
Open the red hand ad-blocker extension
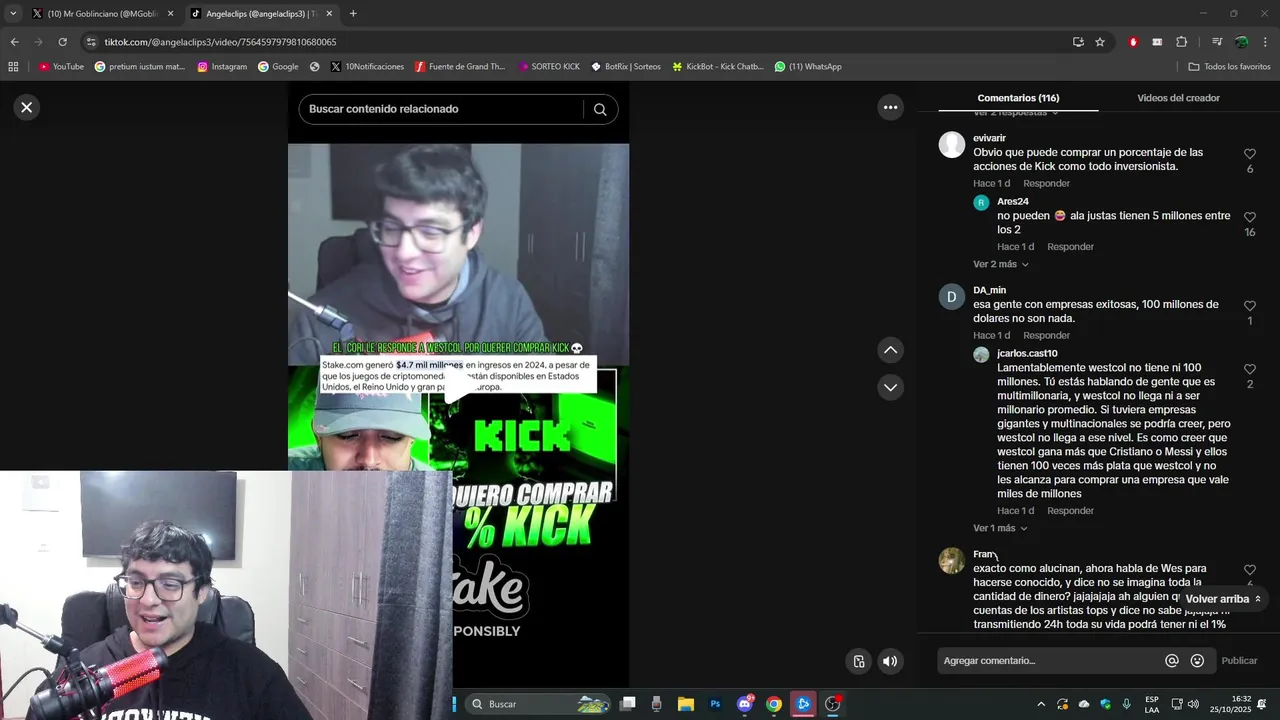pos(1133,42)
